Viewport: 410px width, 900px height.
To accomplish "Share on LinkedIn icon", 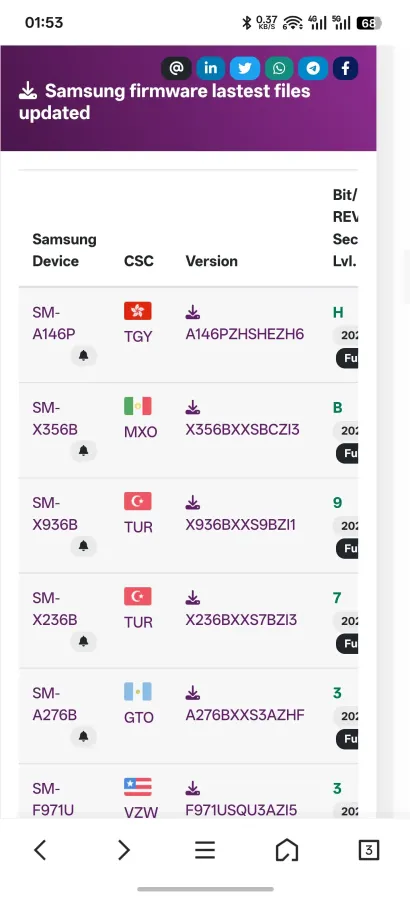I will [211, 68].
